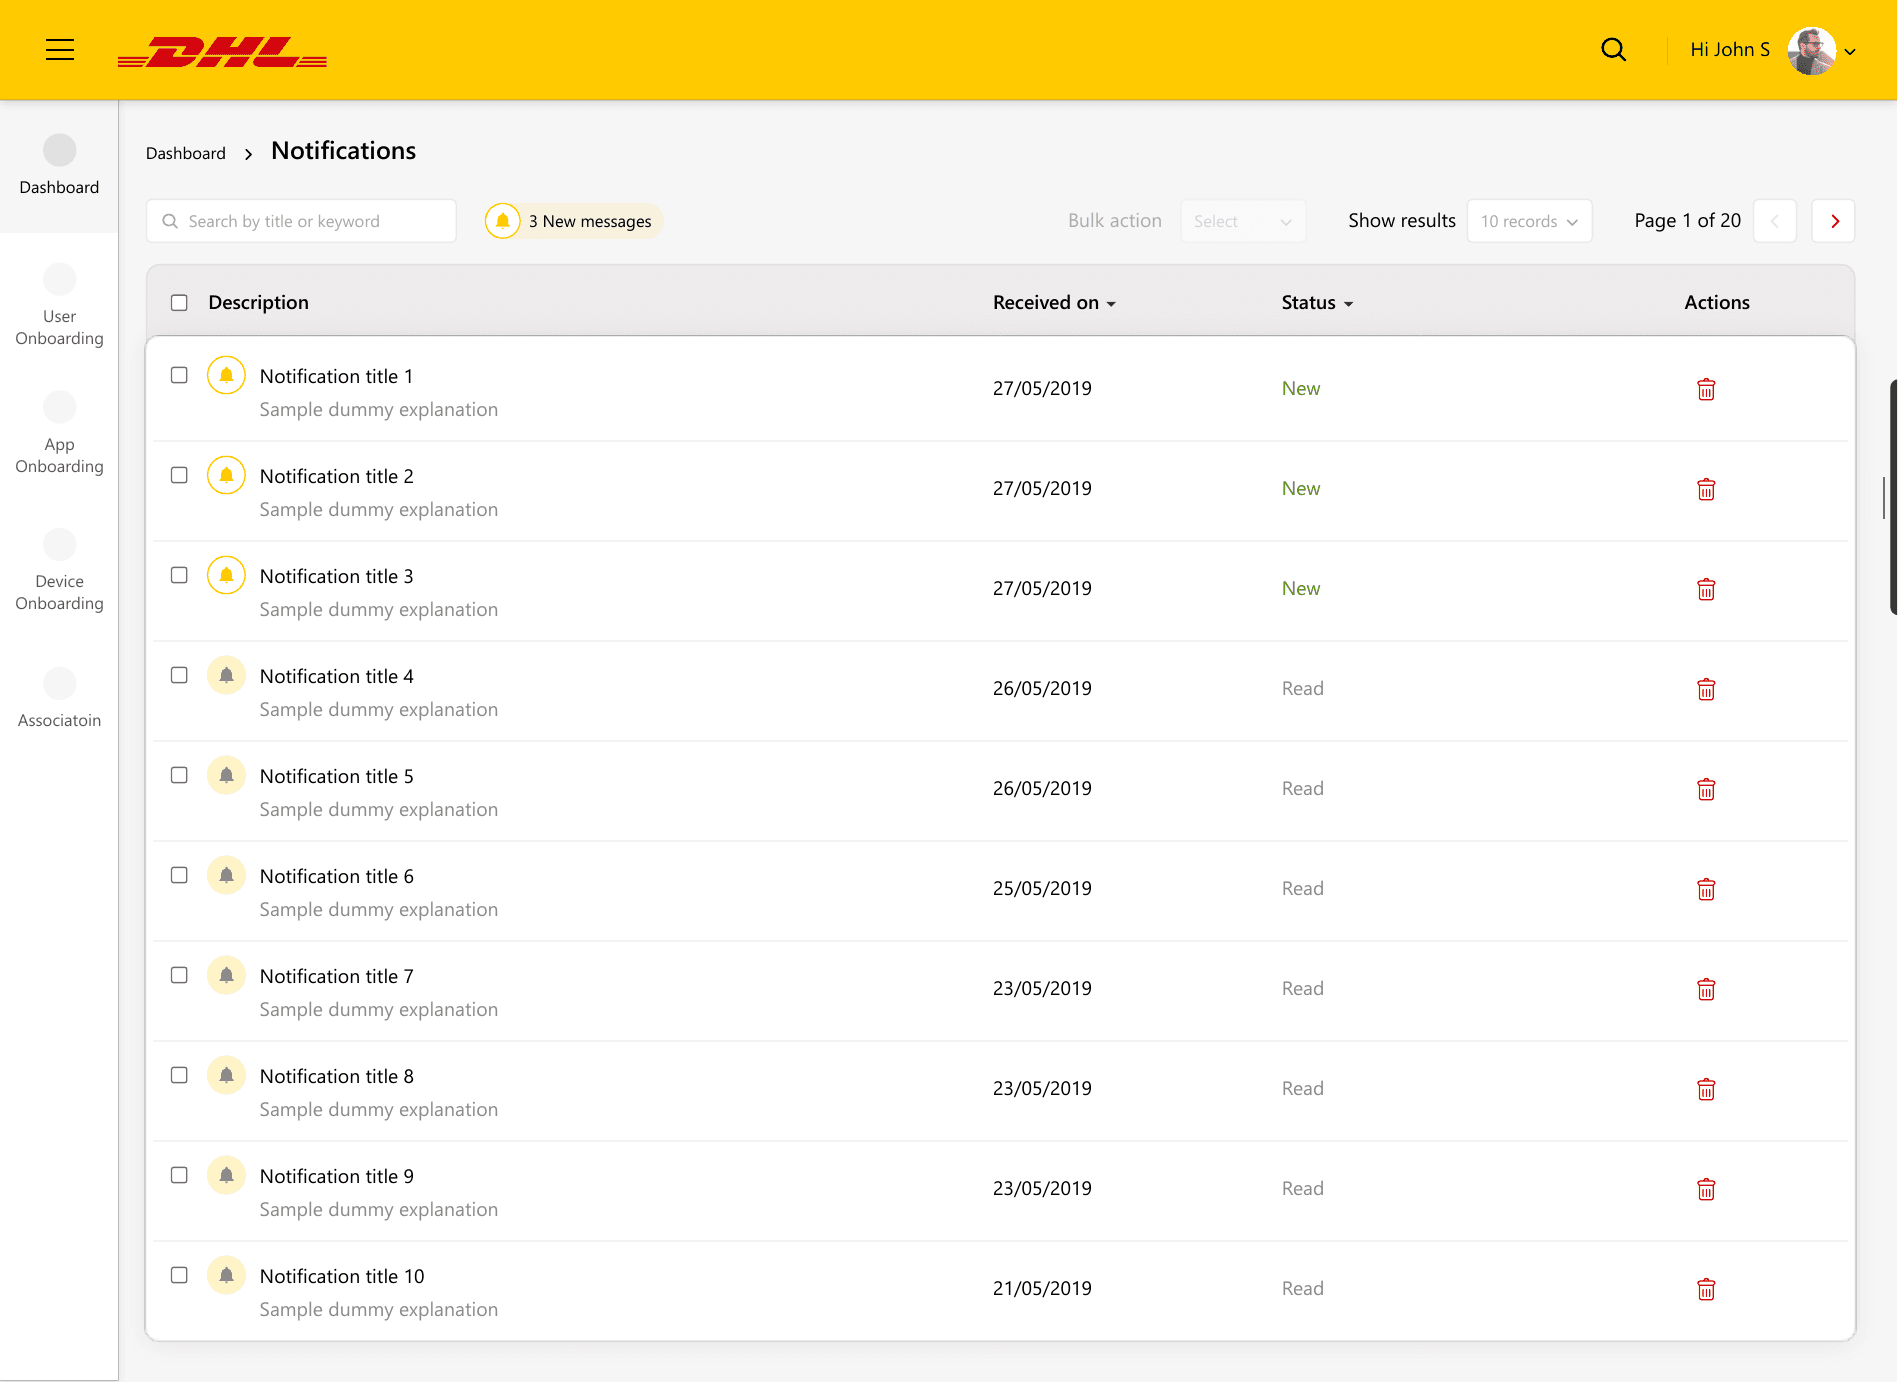Image resolution: width=1898 pixels, height=1382 pixels.
Task: Open Notification title 5 text
Action: tap(336, 776)
